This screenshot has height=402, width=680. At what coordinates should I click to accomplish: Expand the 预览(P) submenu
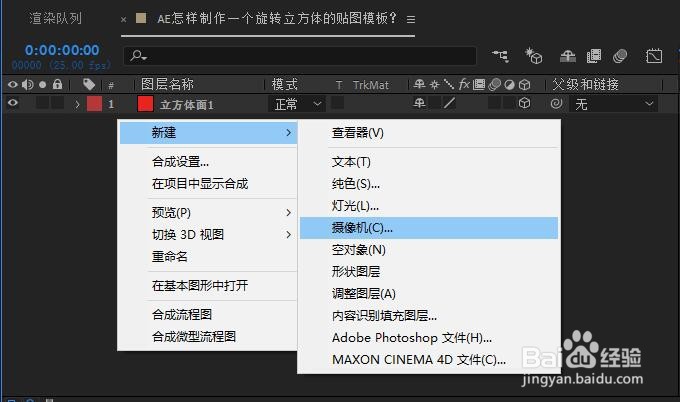point(208,212)
